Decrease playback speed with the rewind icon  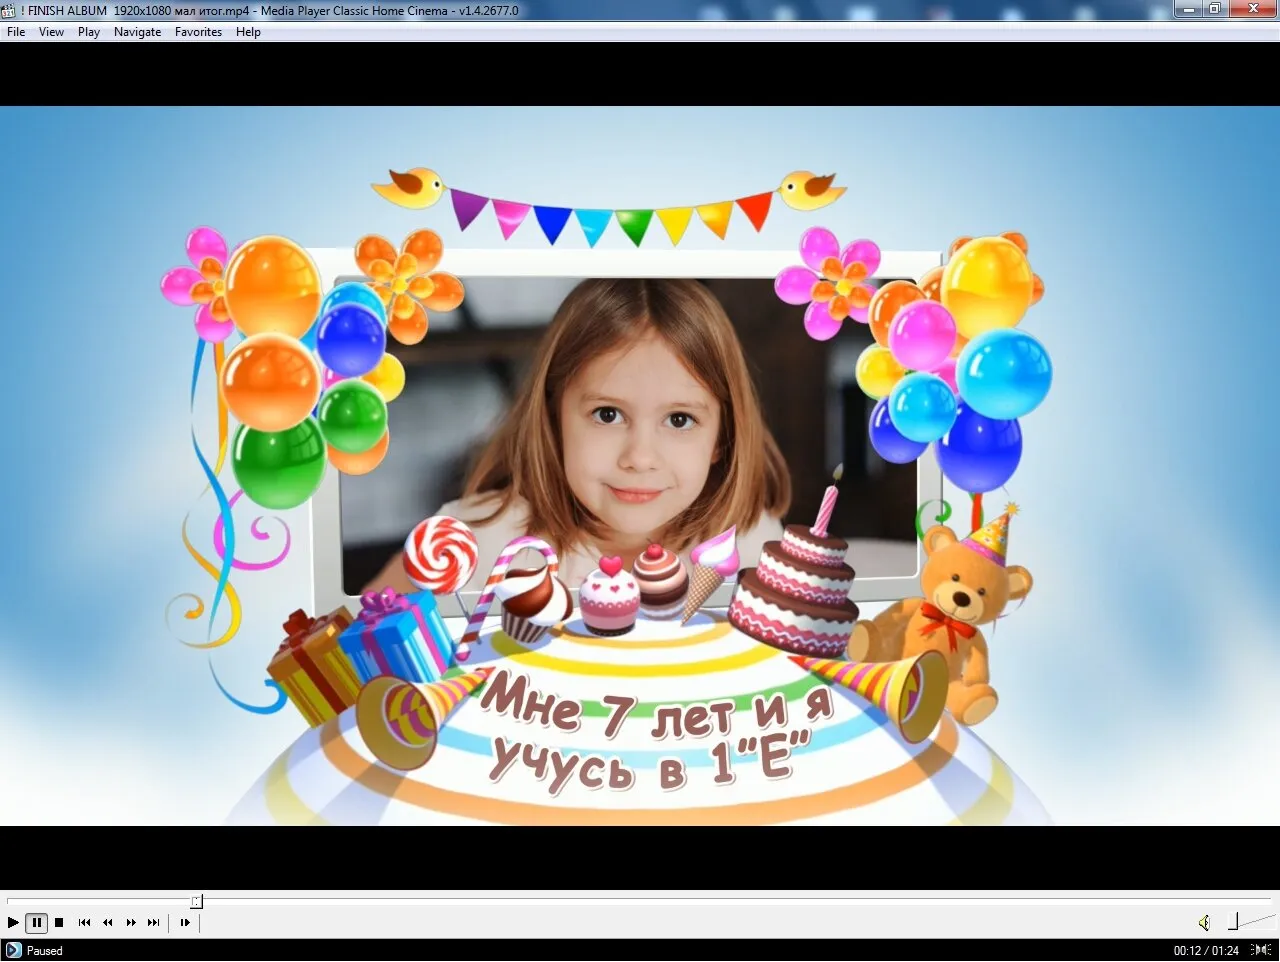tap(108, 923)
